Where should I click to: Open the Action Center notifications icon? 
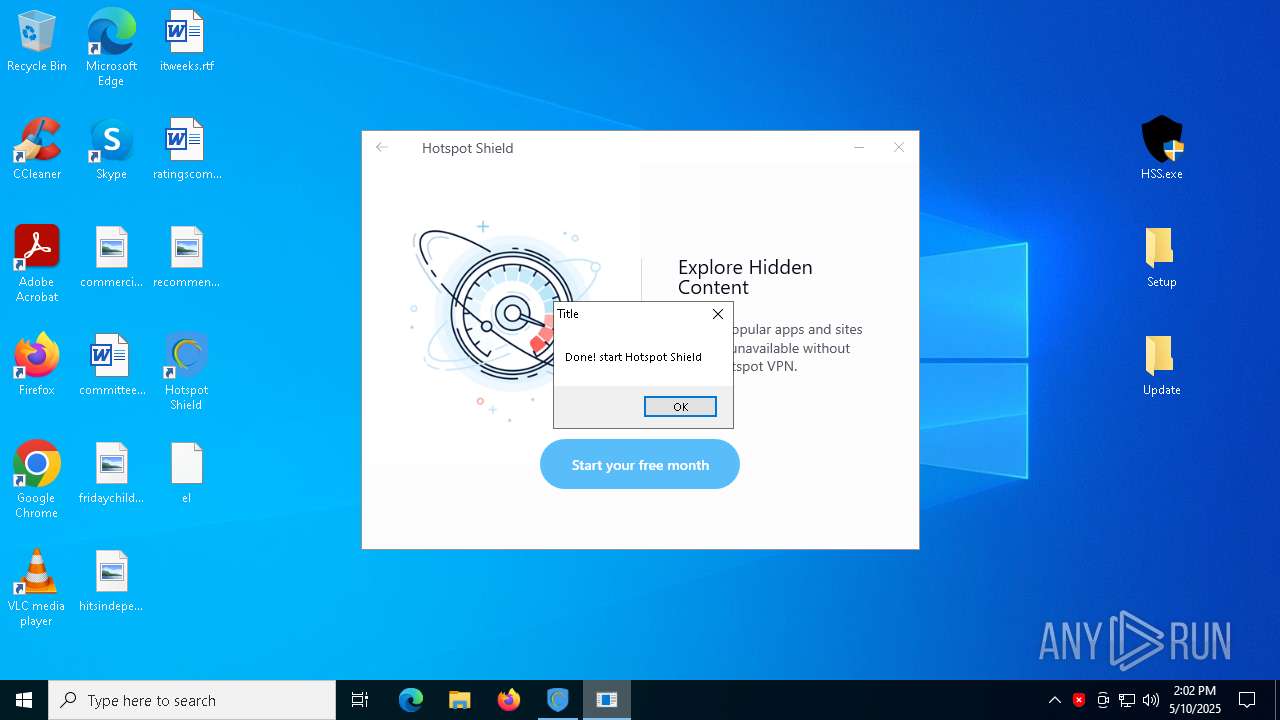click(1247, 700)
